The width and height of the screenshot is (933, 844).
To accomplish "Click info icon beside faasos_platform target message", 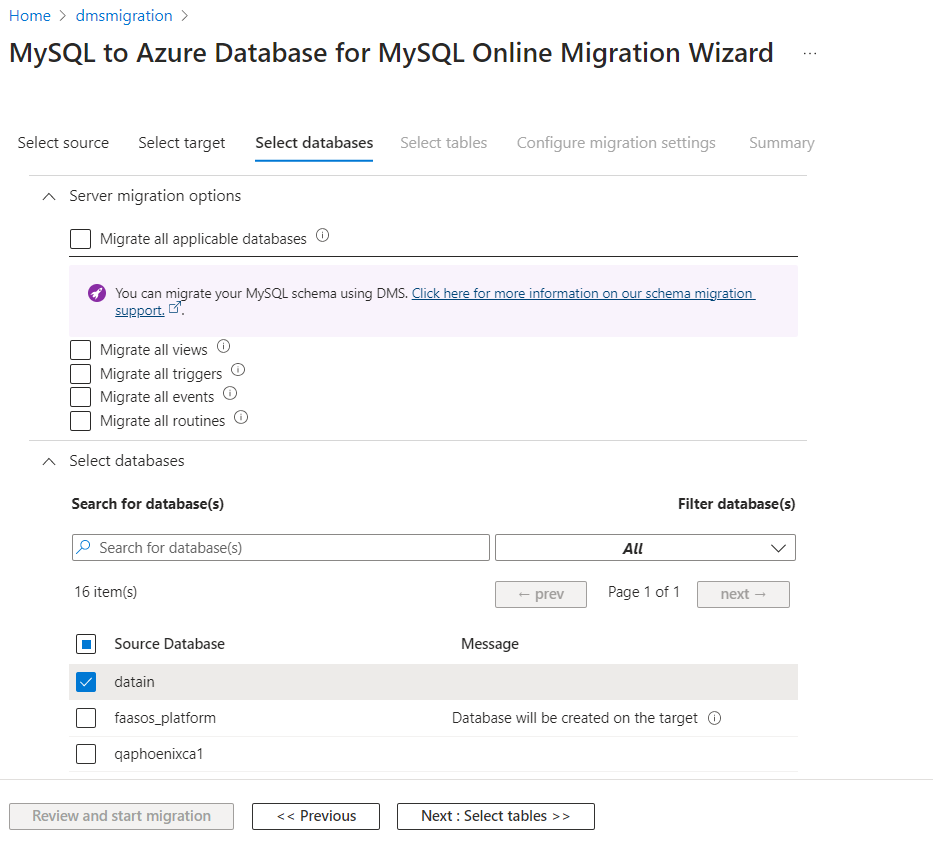I will (714, 718).
